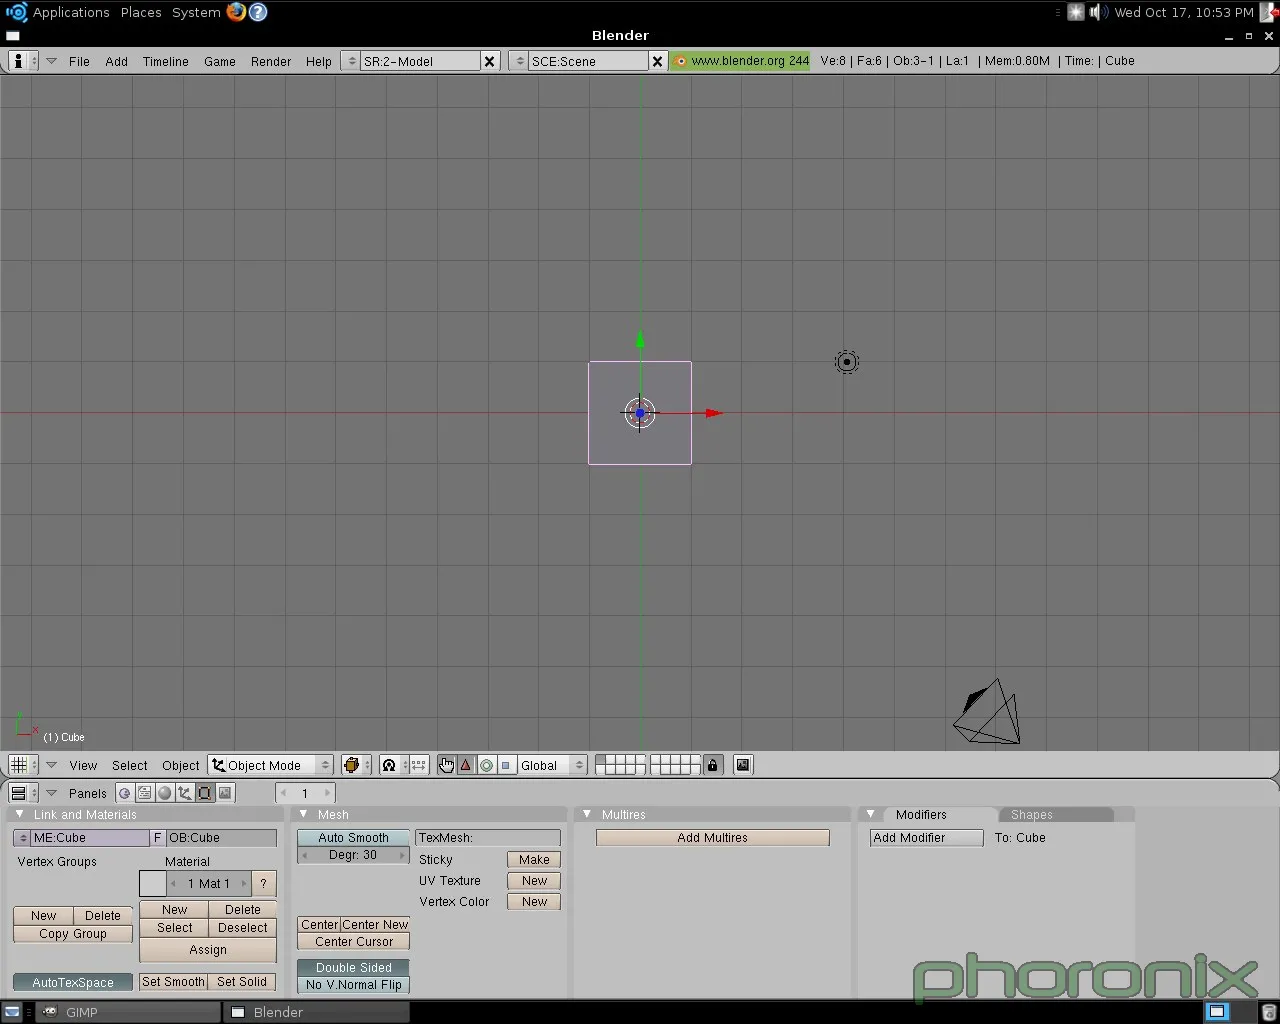Toggle No V.Normal Flip option

(354, 985)
